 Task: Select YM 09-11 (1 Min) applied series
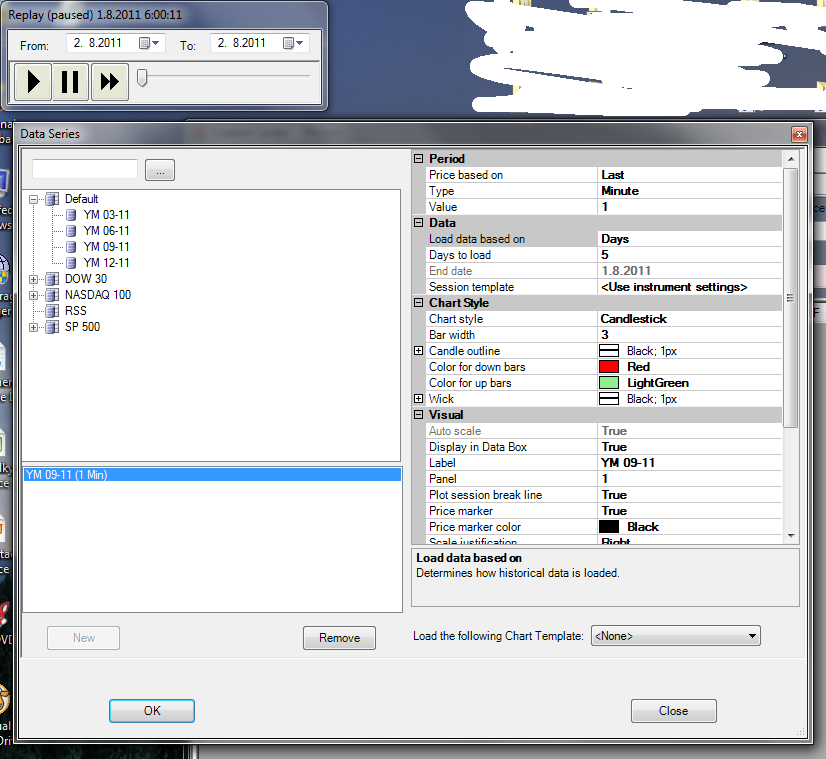[x=212, y=475]
